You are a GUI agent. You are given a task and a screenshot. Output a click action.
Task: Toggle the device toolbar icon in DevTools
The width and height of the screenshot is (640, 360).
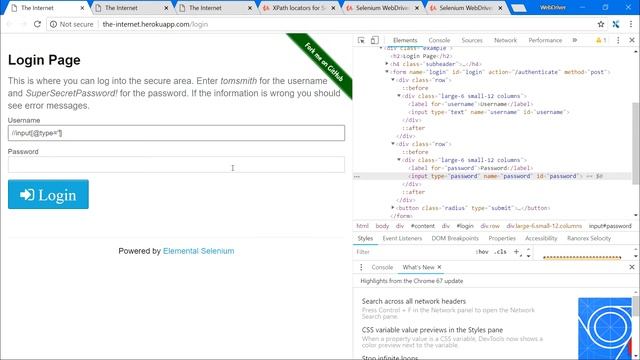(x=374, y=40)
